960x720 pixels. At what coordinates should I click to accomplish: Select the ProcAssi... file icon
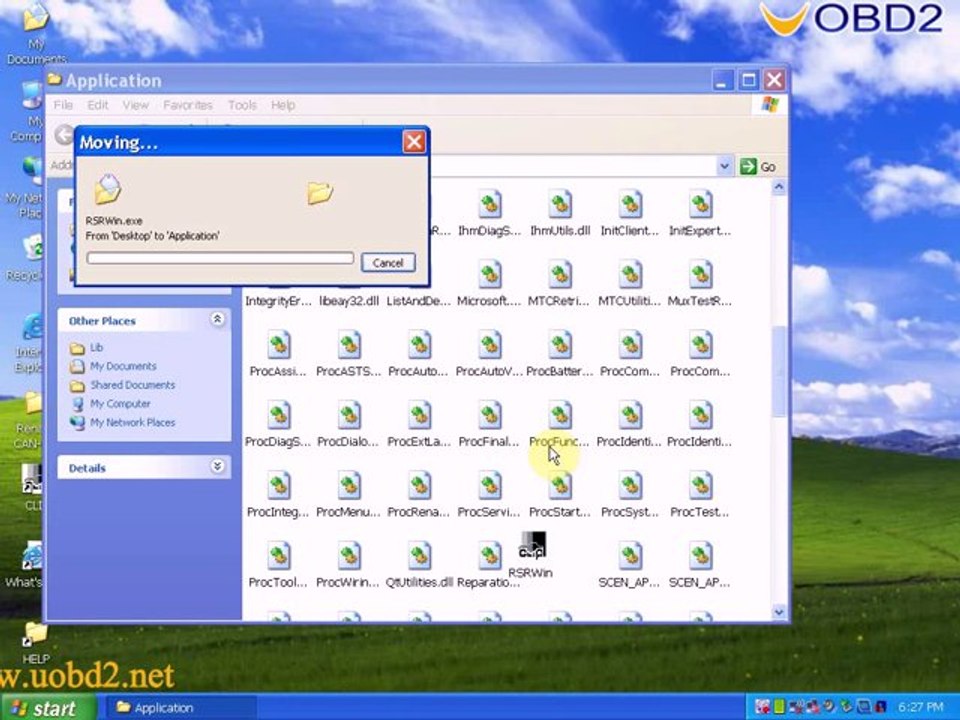[x=279, y=345]
